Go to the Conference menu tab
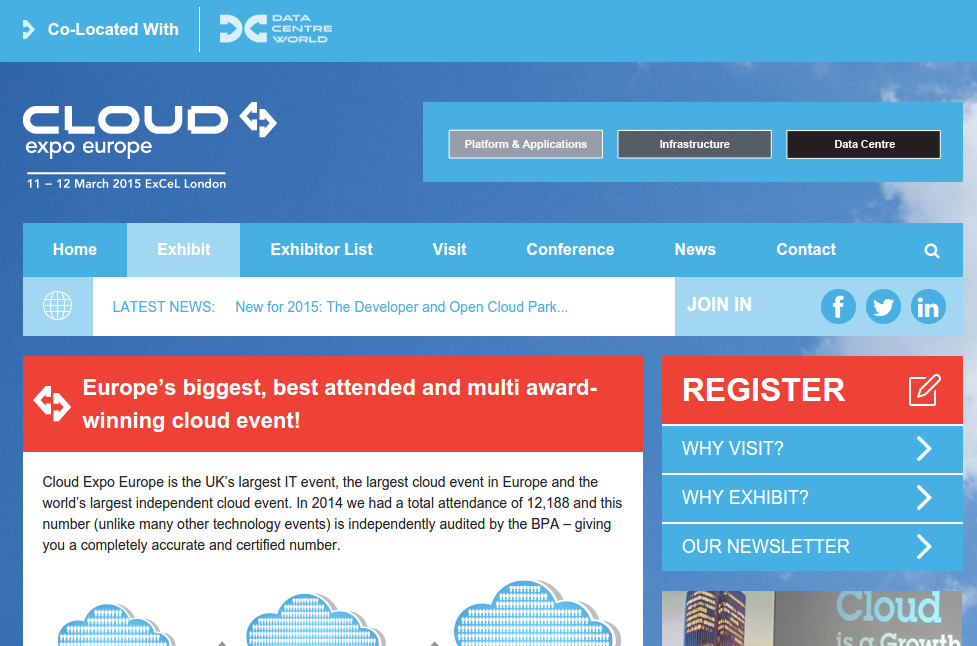The image size is (977, 646). (x=570, y=250)
